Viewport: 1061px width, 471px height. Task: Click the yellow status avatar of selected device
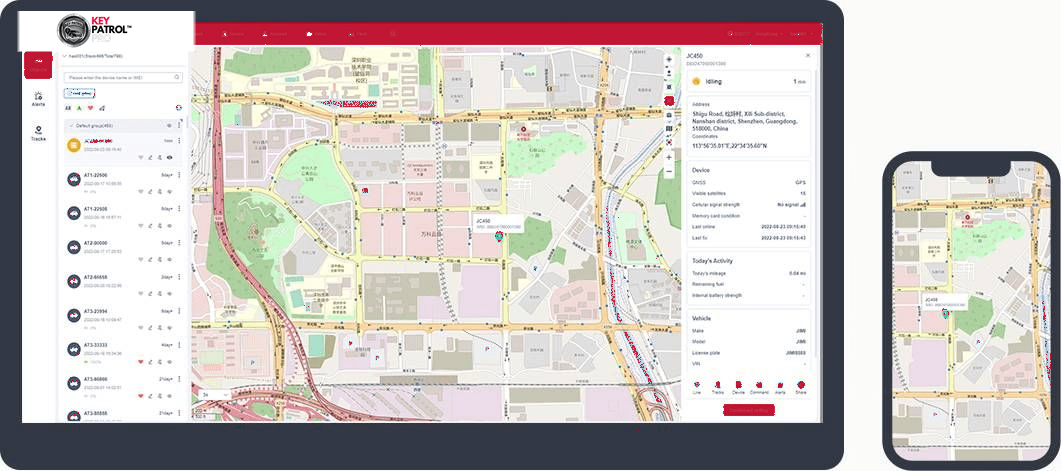[x=74, y=145]
